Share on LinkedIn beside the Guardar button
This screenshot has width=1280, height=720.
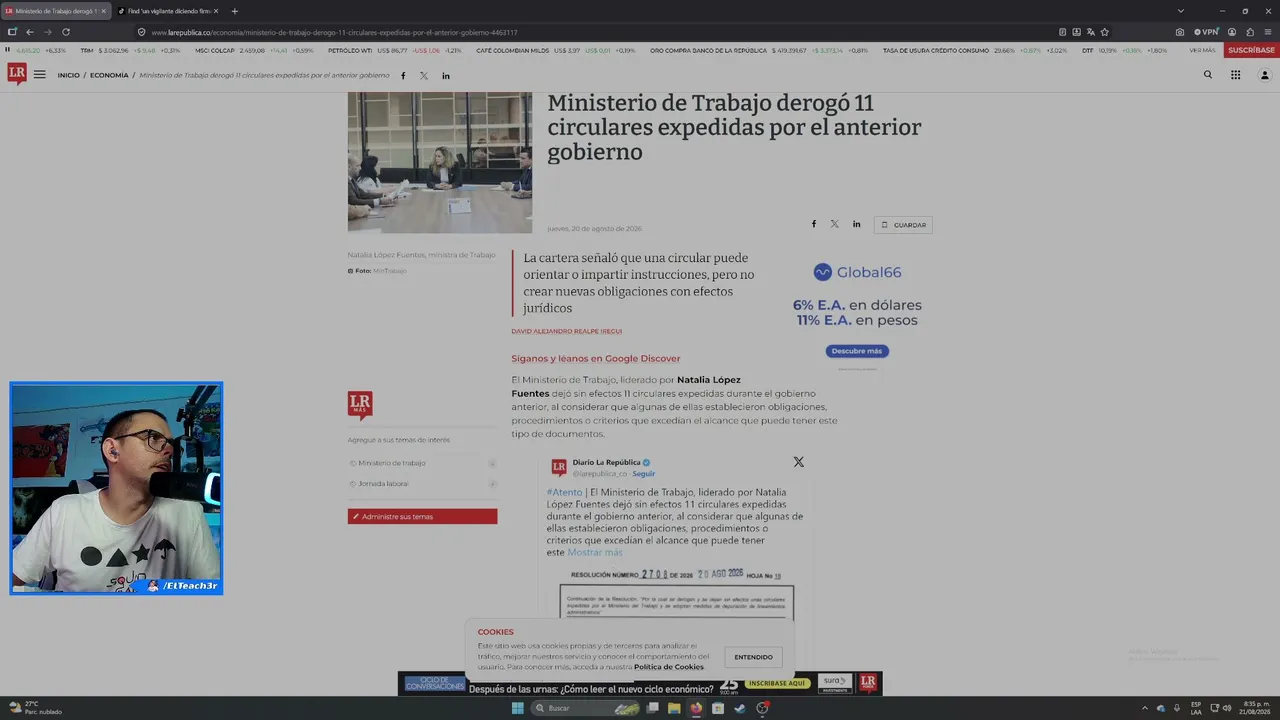(x=856, y=224)
